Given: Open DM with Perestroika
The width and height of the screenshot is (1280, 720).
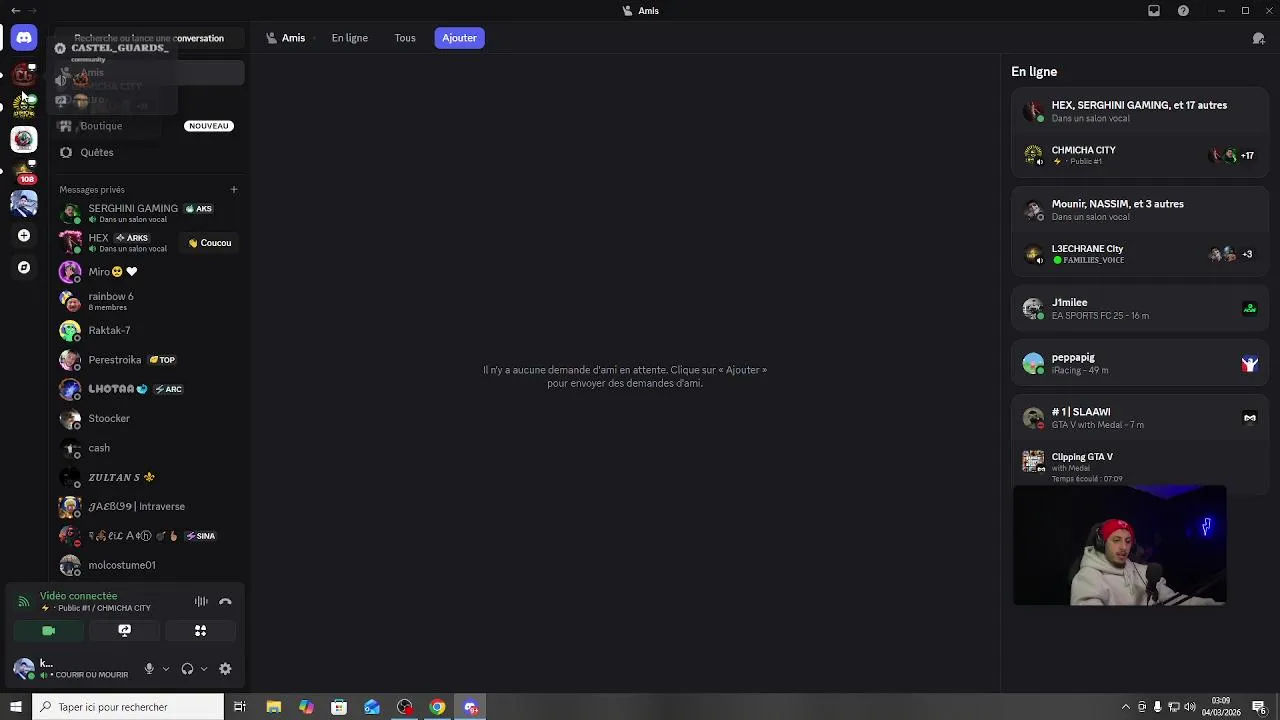Looking at the screenshot, I should (150, 360).
